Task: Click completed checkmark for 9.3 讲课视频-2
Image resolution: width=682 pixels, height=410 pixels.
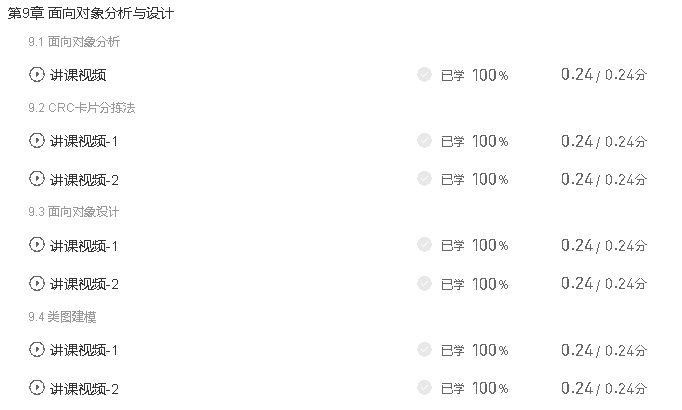Action: (x=424, y=283)
